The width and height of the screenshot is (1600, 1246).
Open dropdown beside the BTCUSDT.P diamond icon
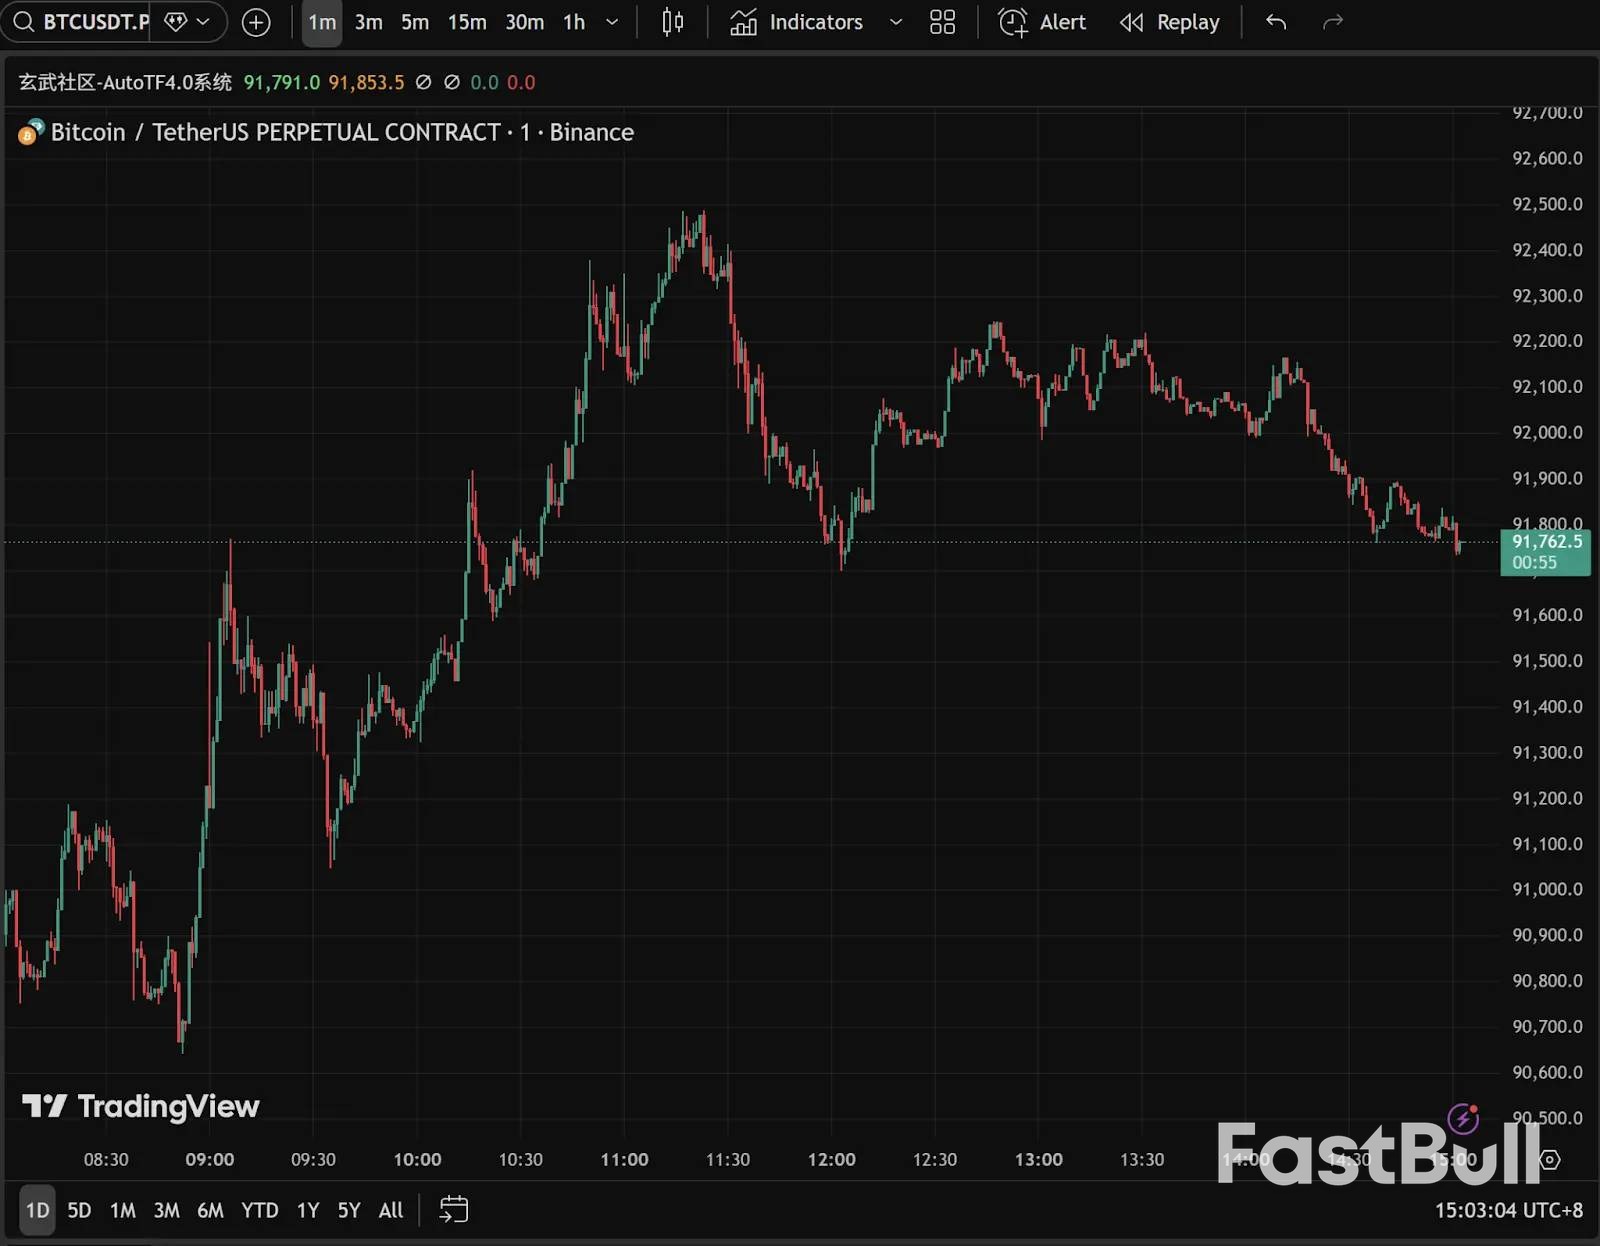pos(203,22)
